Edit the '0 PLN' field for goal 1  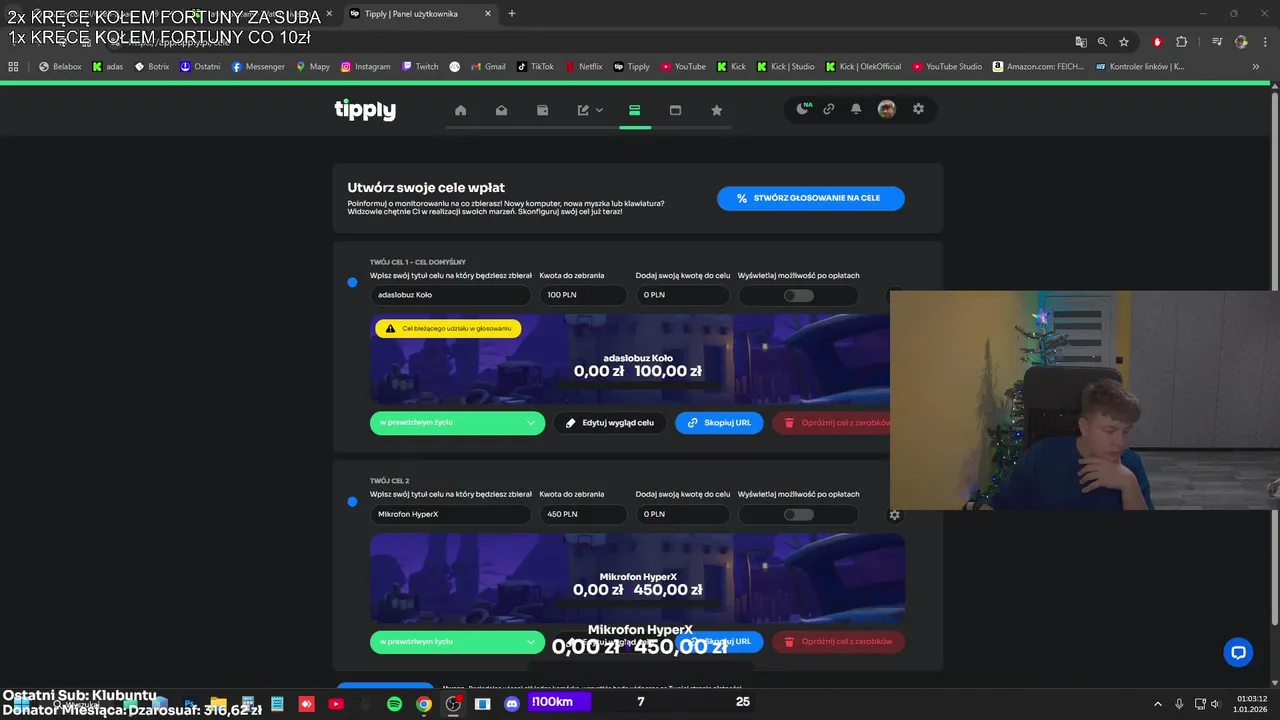683,295
